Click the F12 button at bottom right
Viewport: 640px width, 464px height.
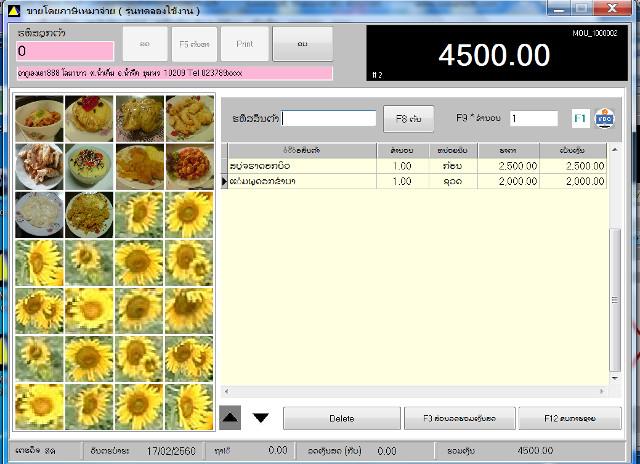point(570,418)
